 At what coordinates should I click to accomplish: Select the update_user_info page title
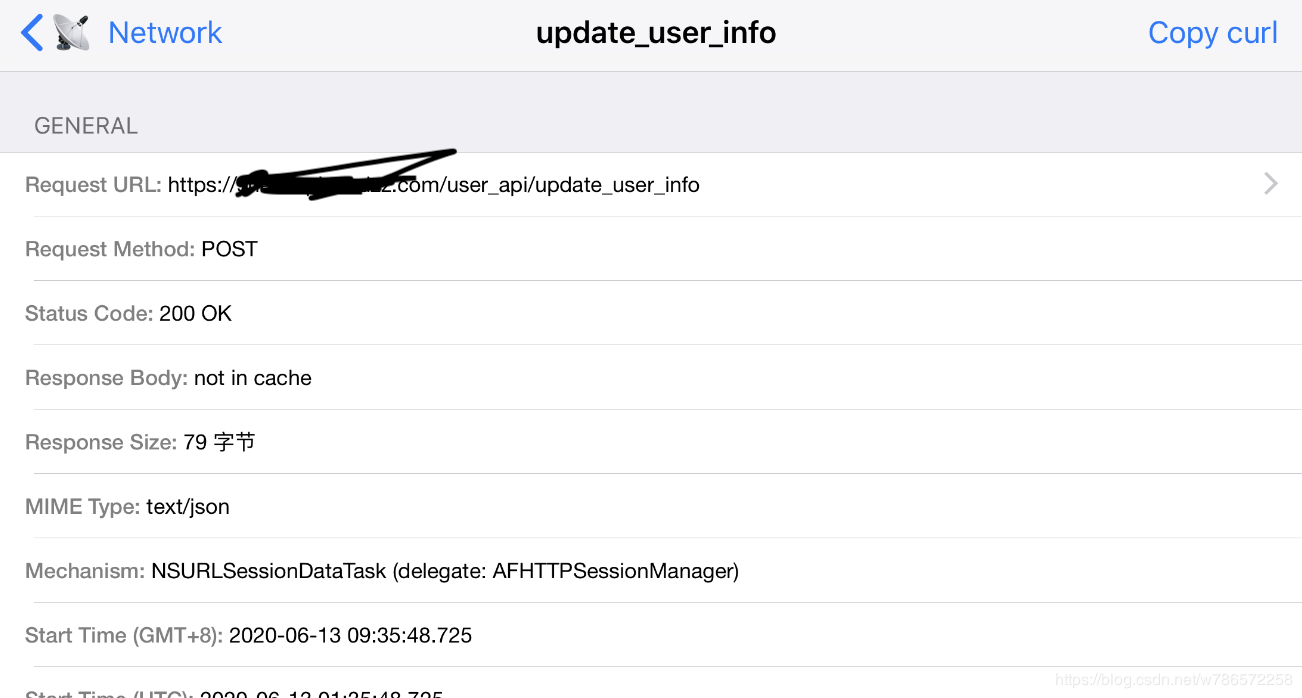pos(656,33)
